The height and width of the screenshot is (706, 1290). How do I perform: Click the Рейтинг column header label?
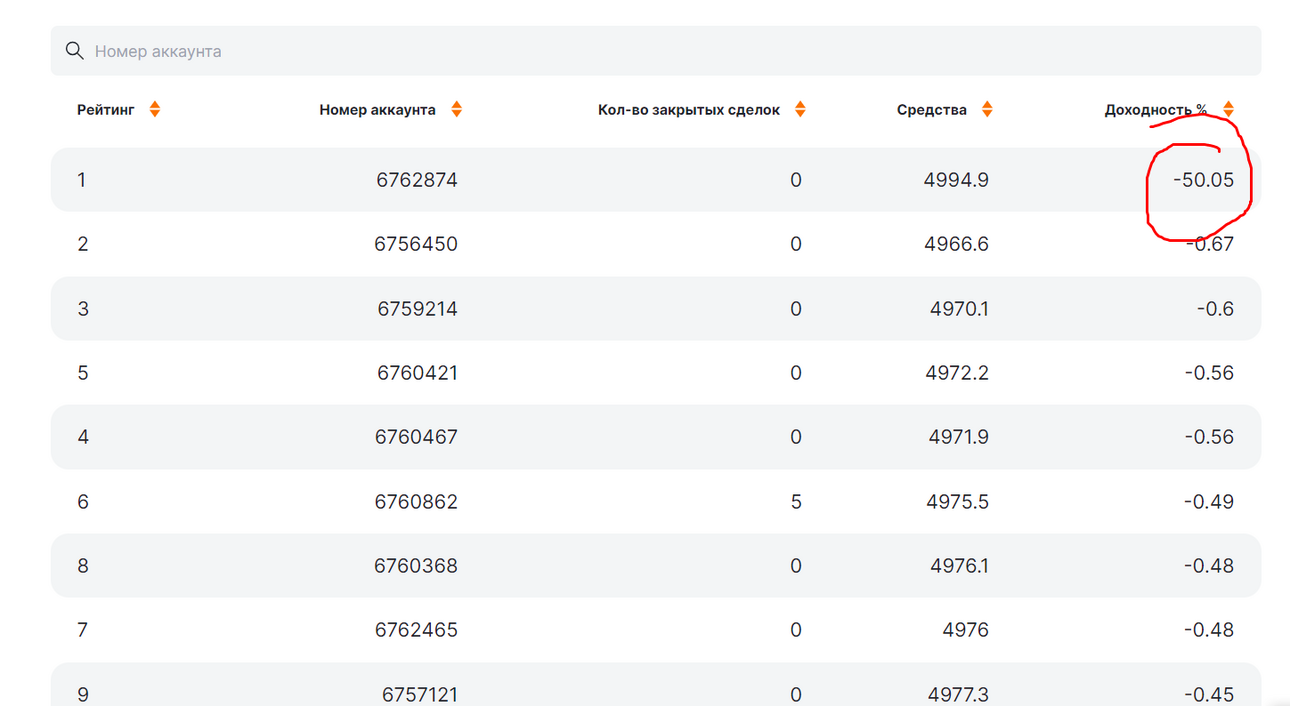coord(106,110)
